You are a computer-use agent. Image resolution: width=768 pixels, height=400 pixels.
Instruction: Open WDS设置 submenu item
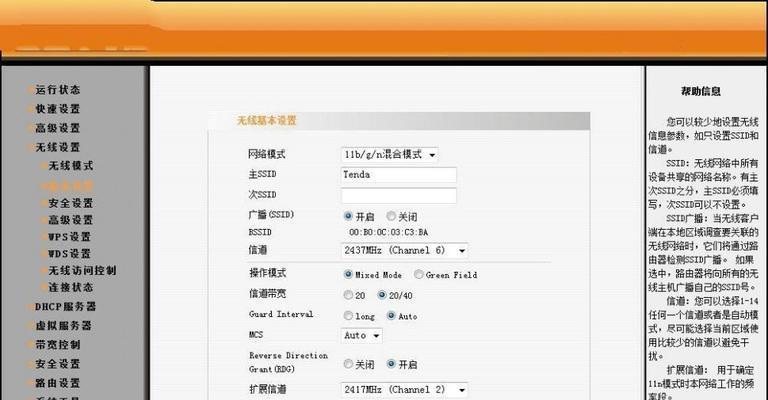pos(69,254)
